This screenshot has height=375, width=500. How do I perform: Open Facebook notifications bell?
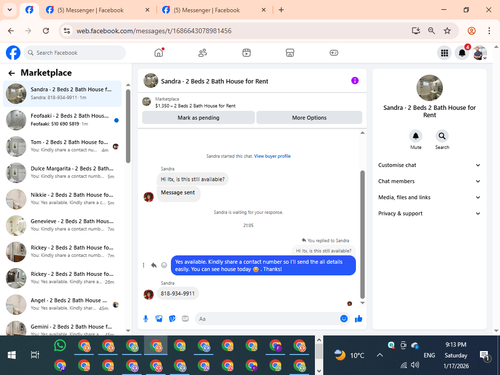pos(462,53)
